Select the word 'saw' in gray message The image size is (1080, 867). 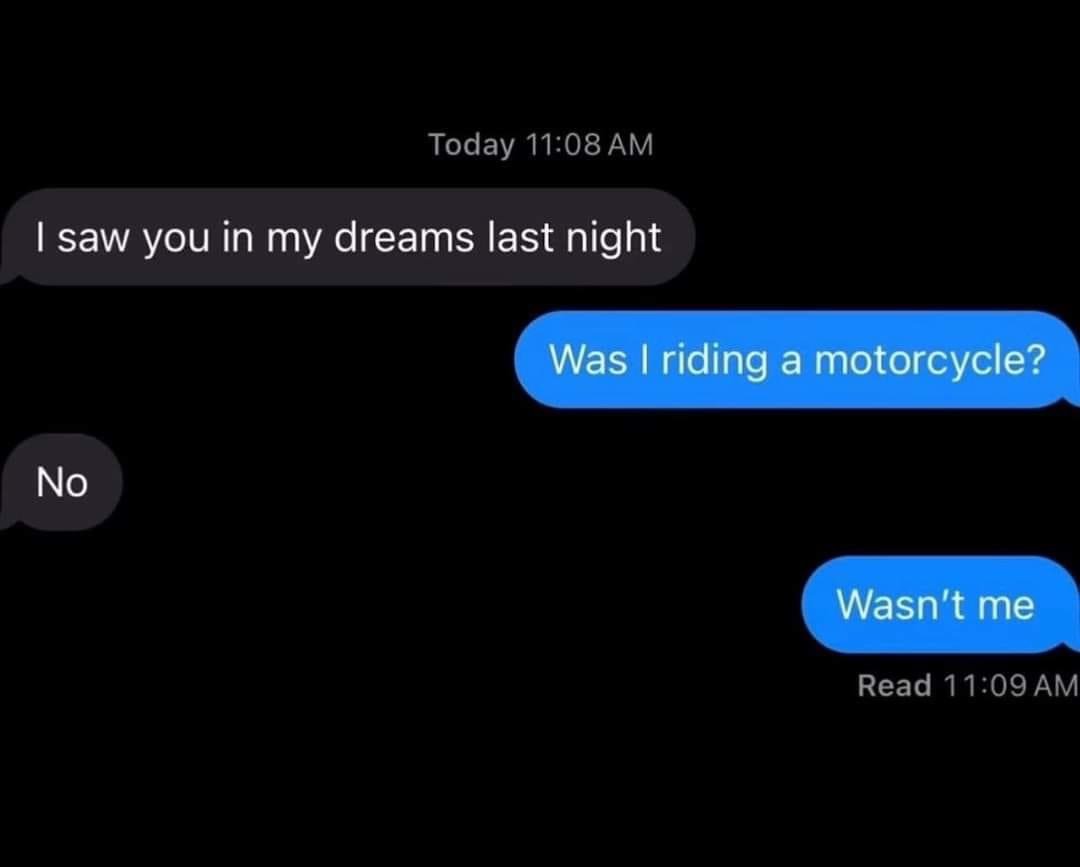[93, 238]
